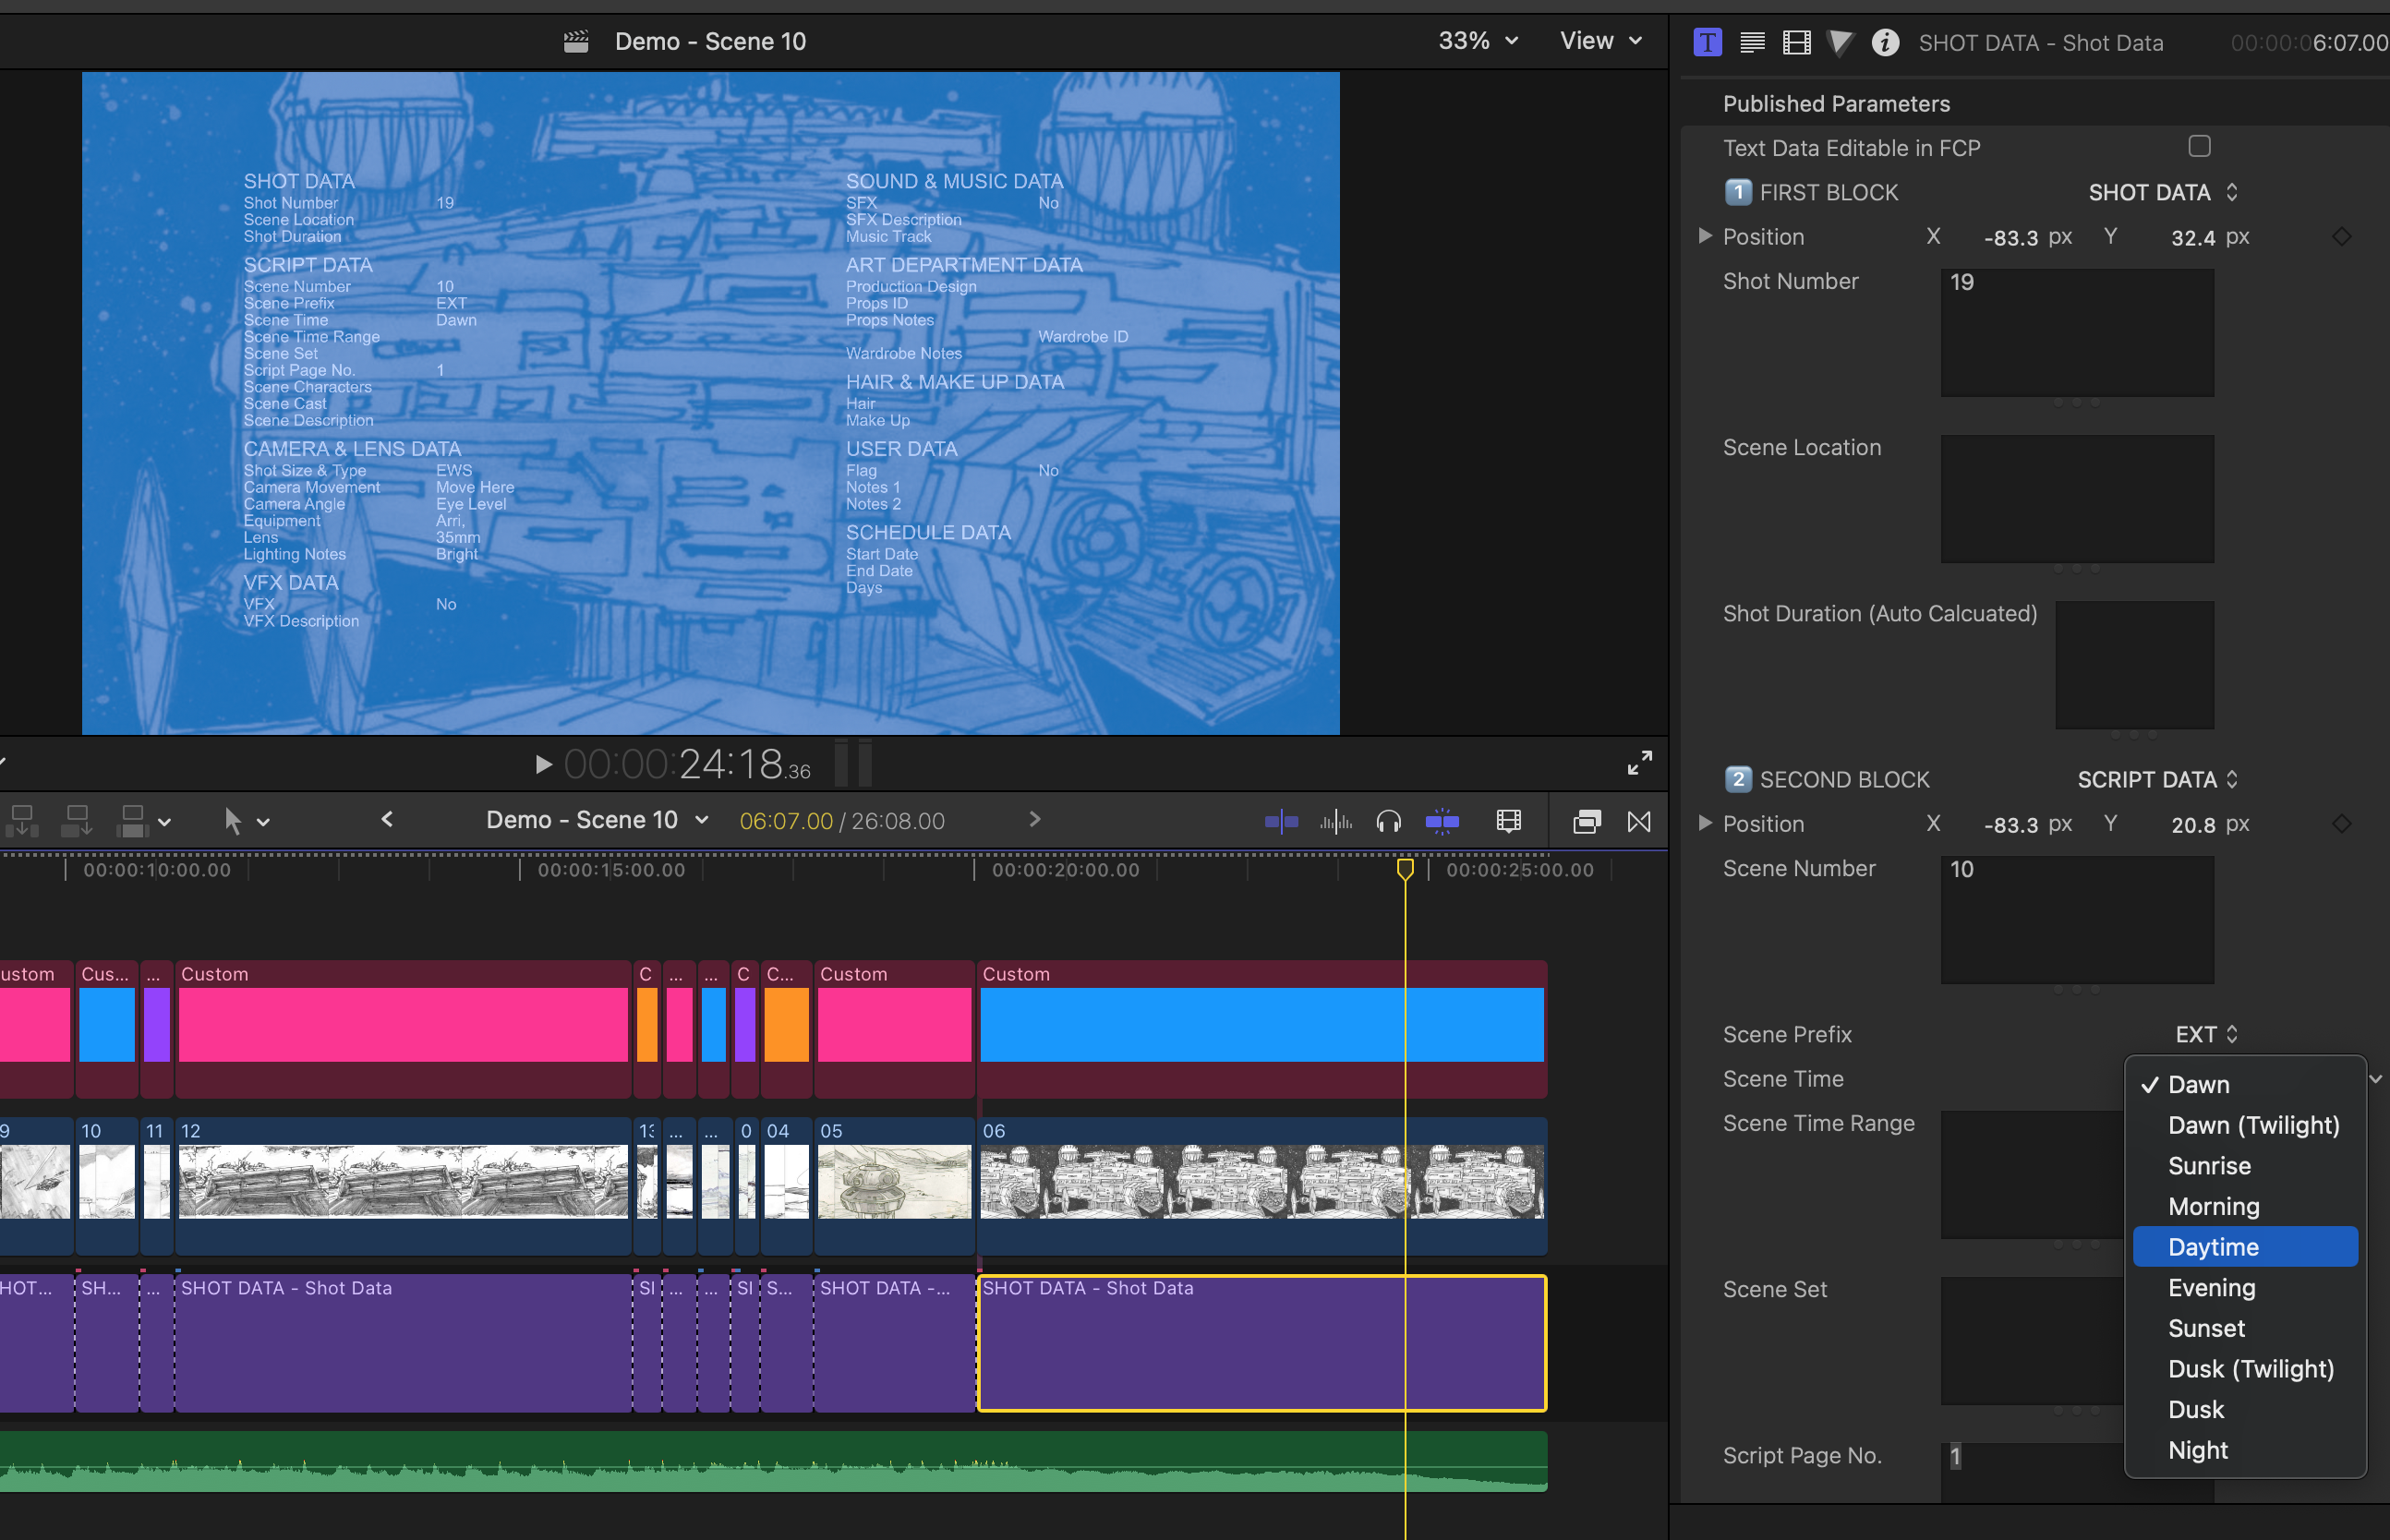Enable Text Data Editable in FCP checkbox
The height and width of the screenshot is (1540, 2390).
(x=2199, y=147)
